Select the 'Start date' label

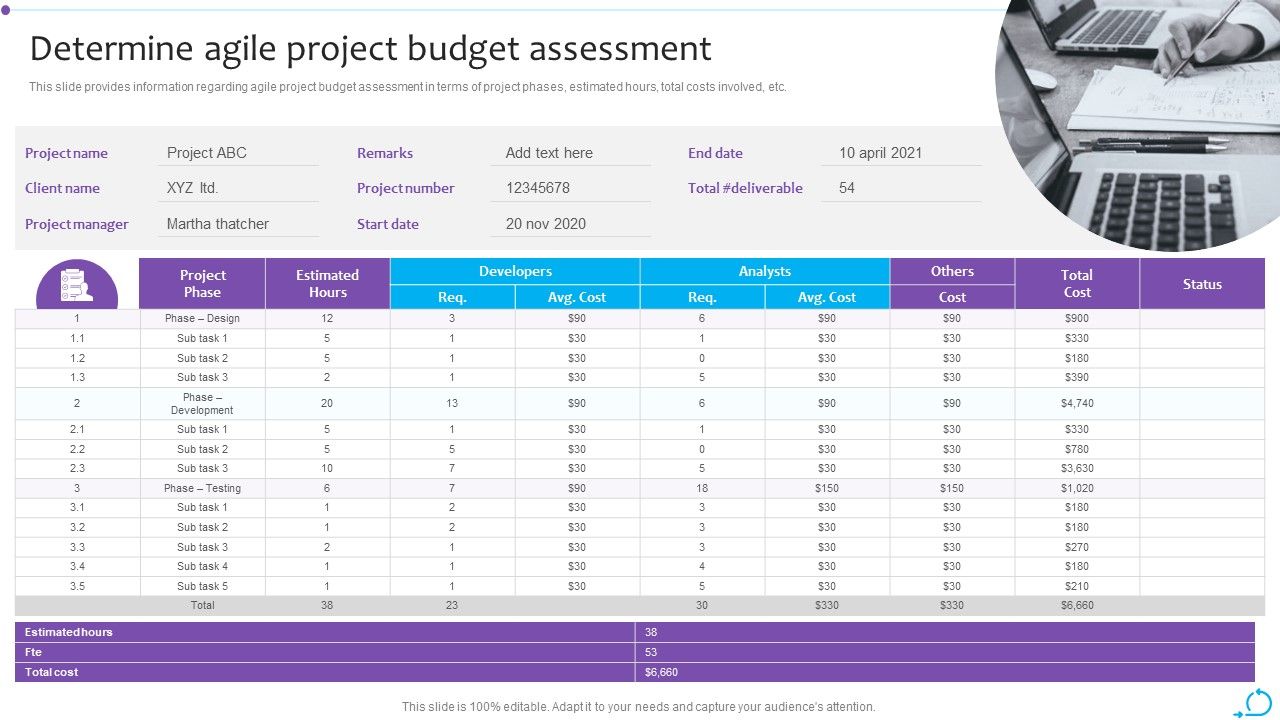pos(388,224)
